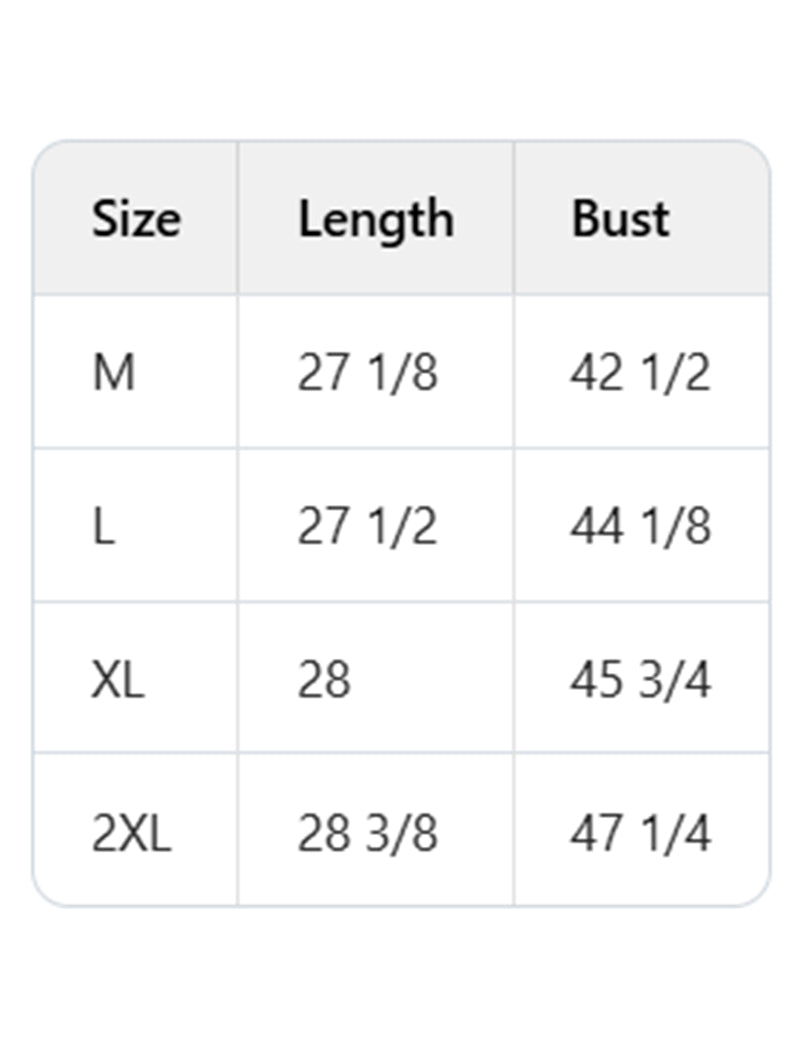Click the XL length value 28
Viewport: 800px width, 1050px height.
pyautogui.click(x=324, y=680)
